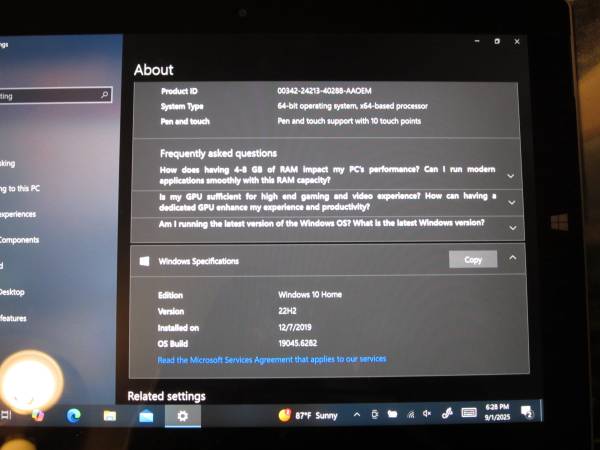
Task: Open the touch keyboard tray icon
Action: coord(468,412)
